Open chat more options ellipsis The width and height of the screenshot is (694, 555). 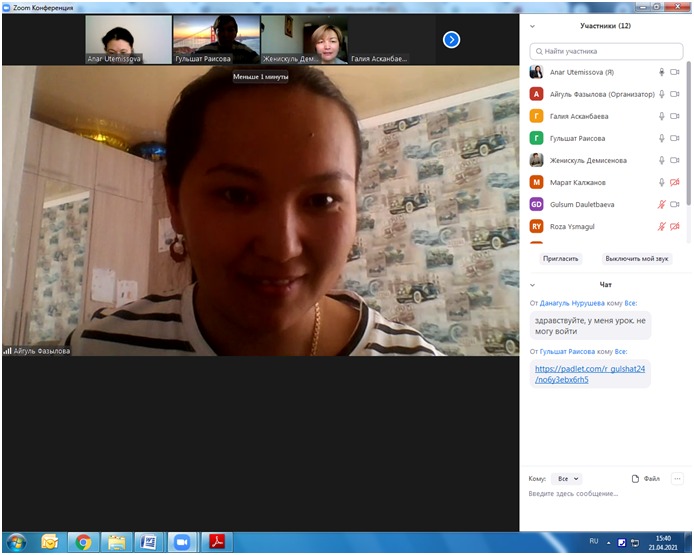[677, 479]
